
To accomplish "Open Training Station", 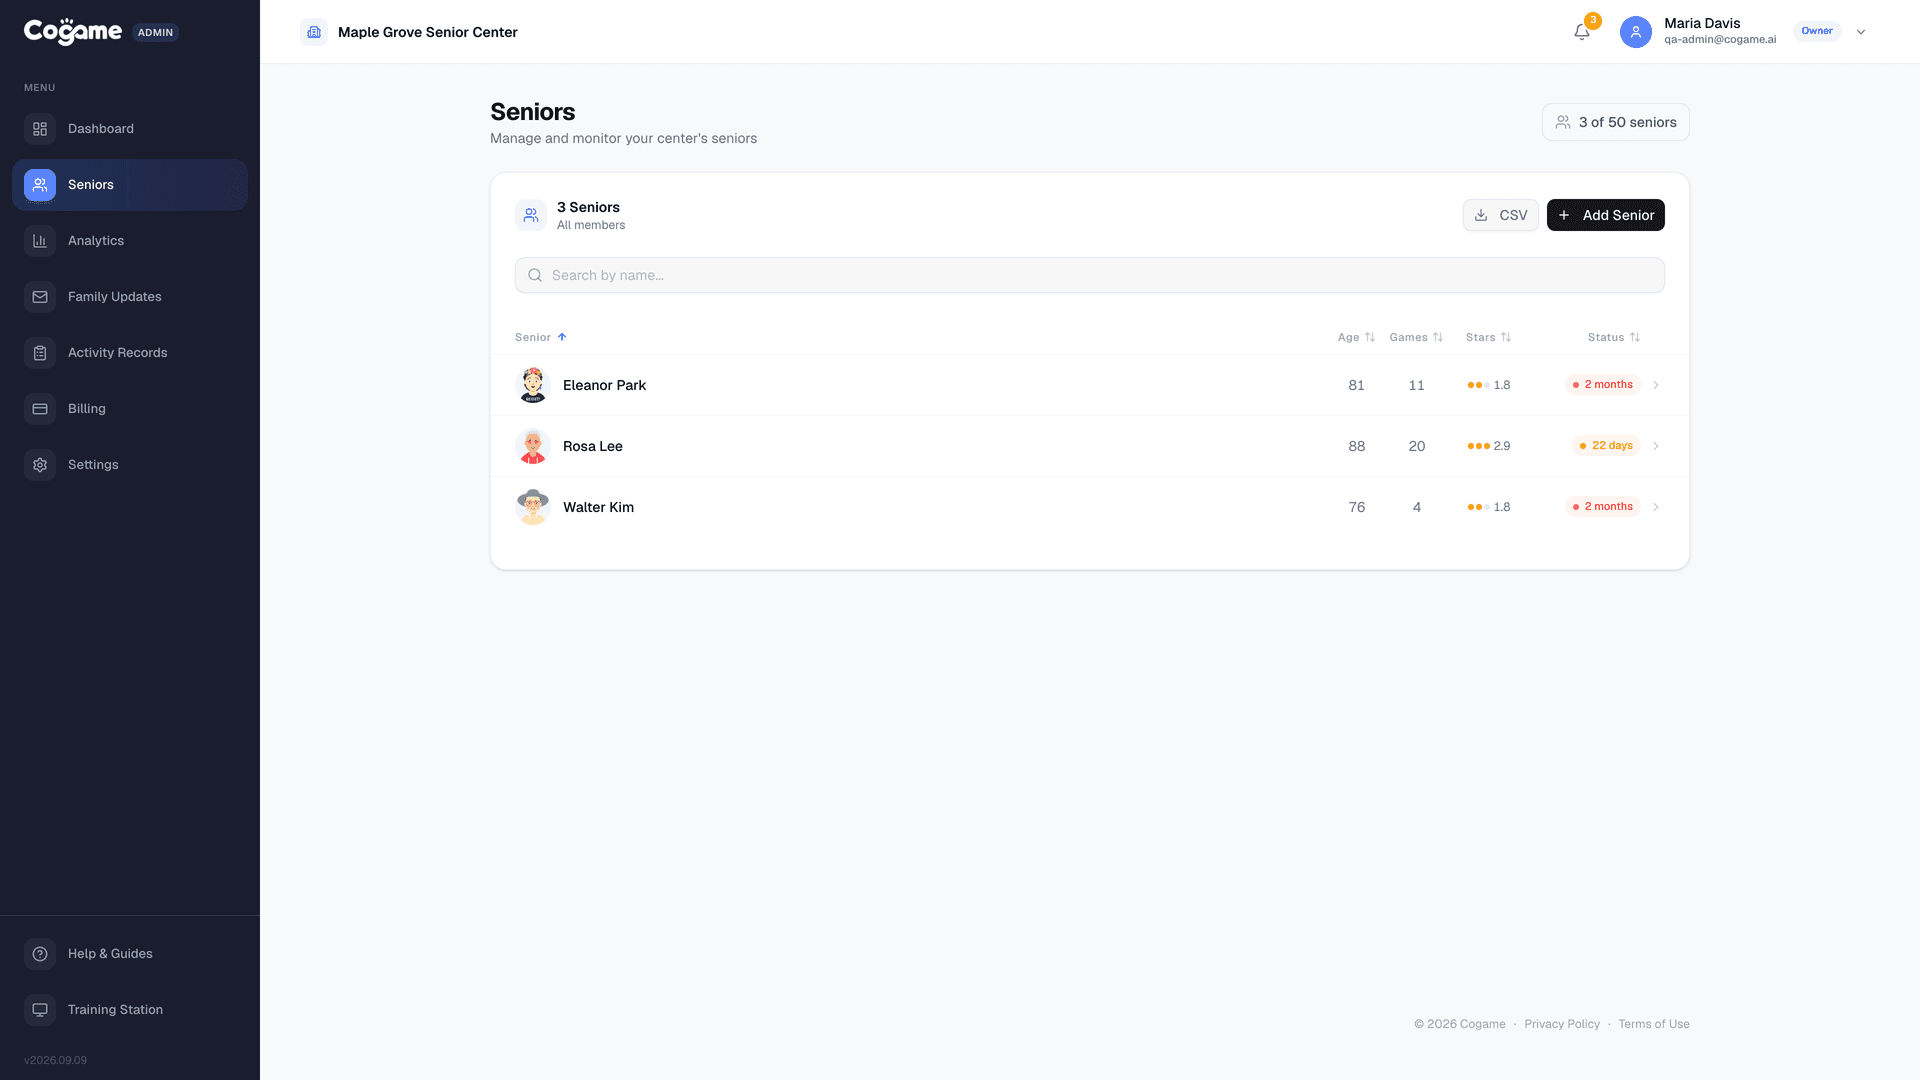I will tap(130, 1010).
